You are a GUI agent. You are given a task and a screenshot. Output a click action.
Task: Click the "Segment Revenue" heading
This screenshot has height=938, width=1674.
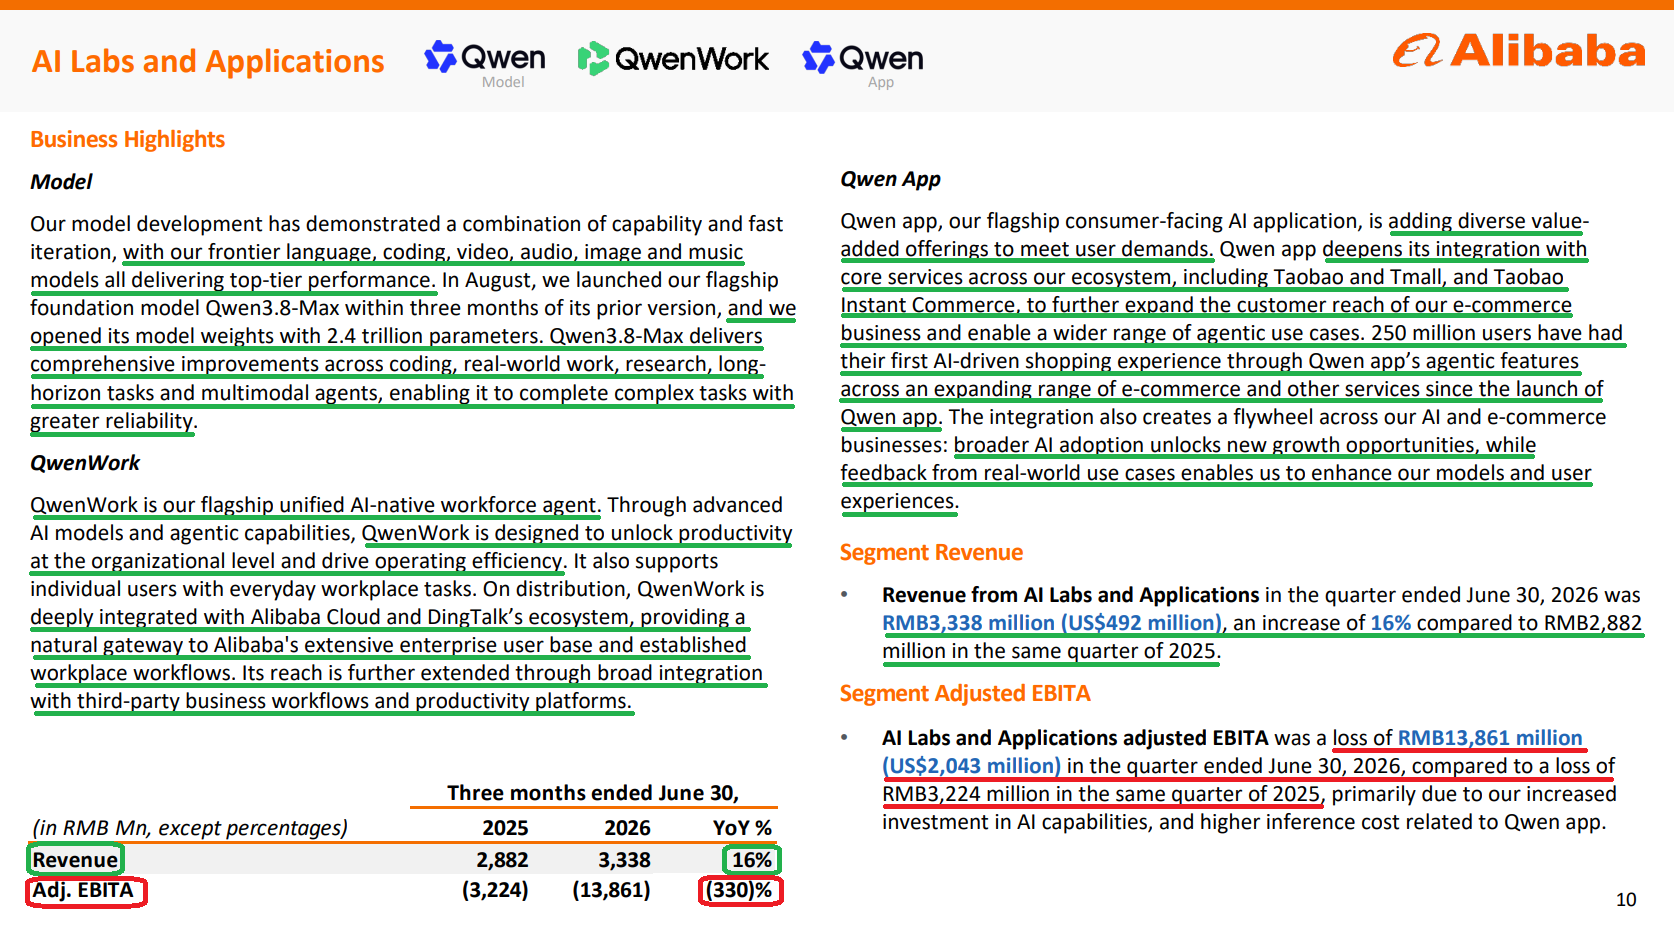[x=931, y=552]
